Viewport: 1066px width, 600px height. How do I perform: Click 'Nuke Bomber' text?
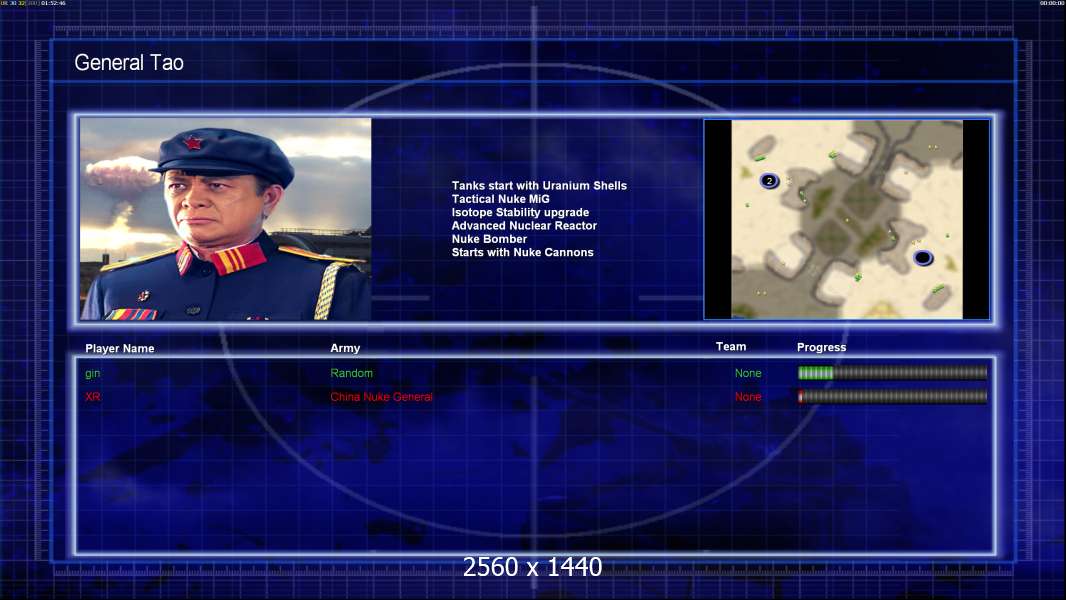489,239
